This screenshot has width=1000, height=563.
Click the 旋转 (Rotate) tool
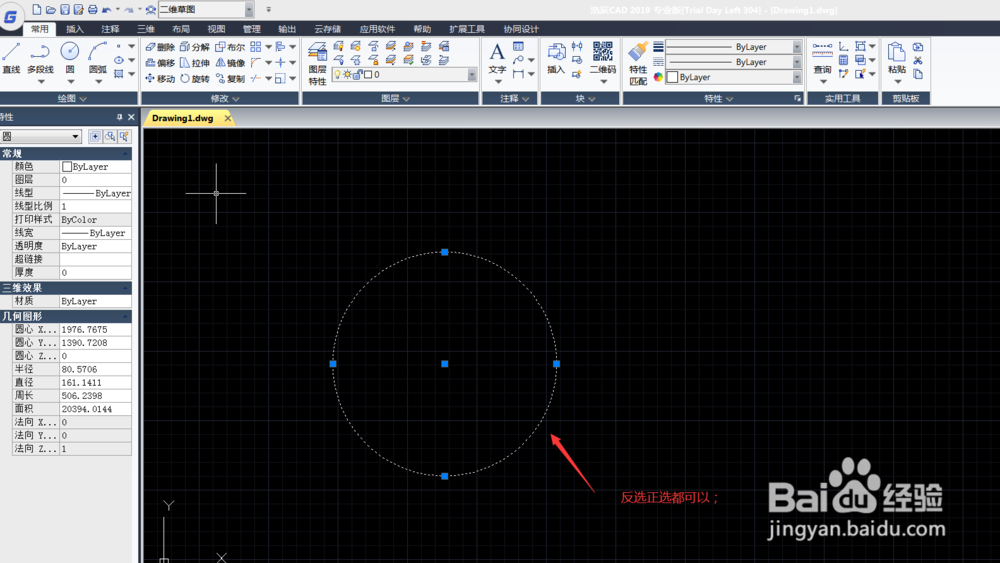[195, 78]
